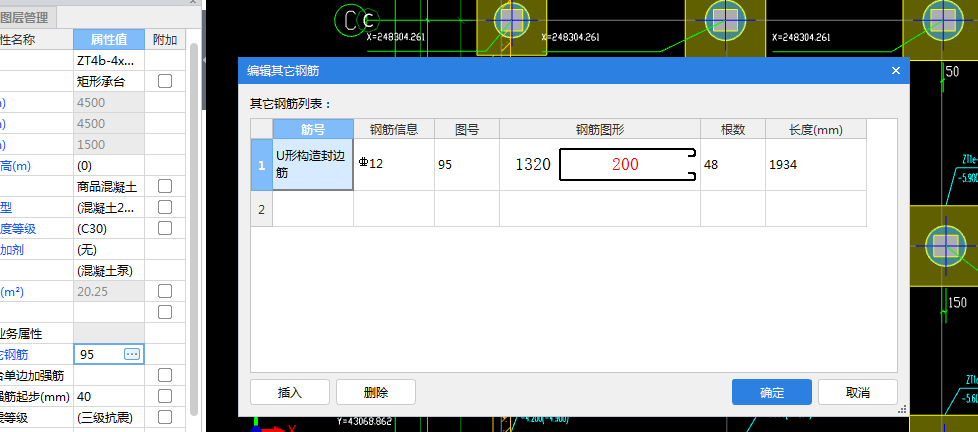
Task: Tick the 商品混凝土 checkbox
Action: click(x=165, y=186)
